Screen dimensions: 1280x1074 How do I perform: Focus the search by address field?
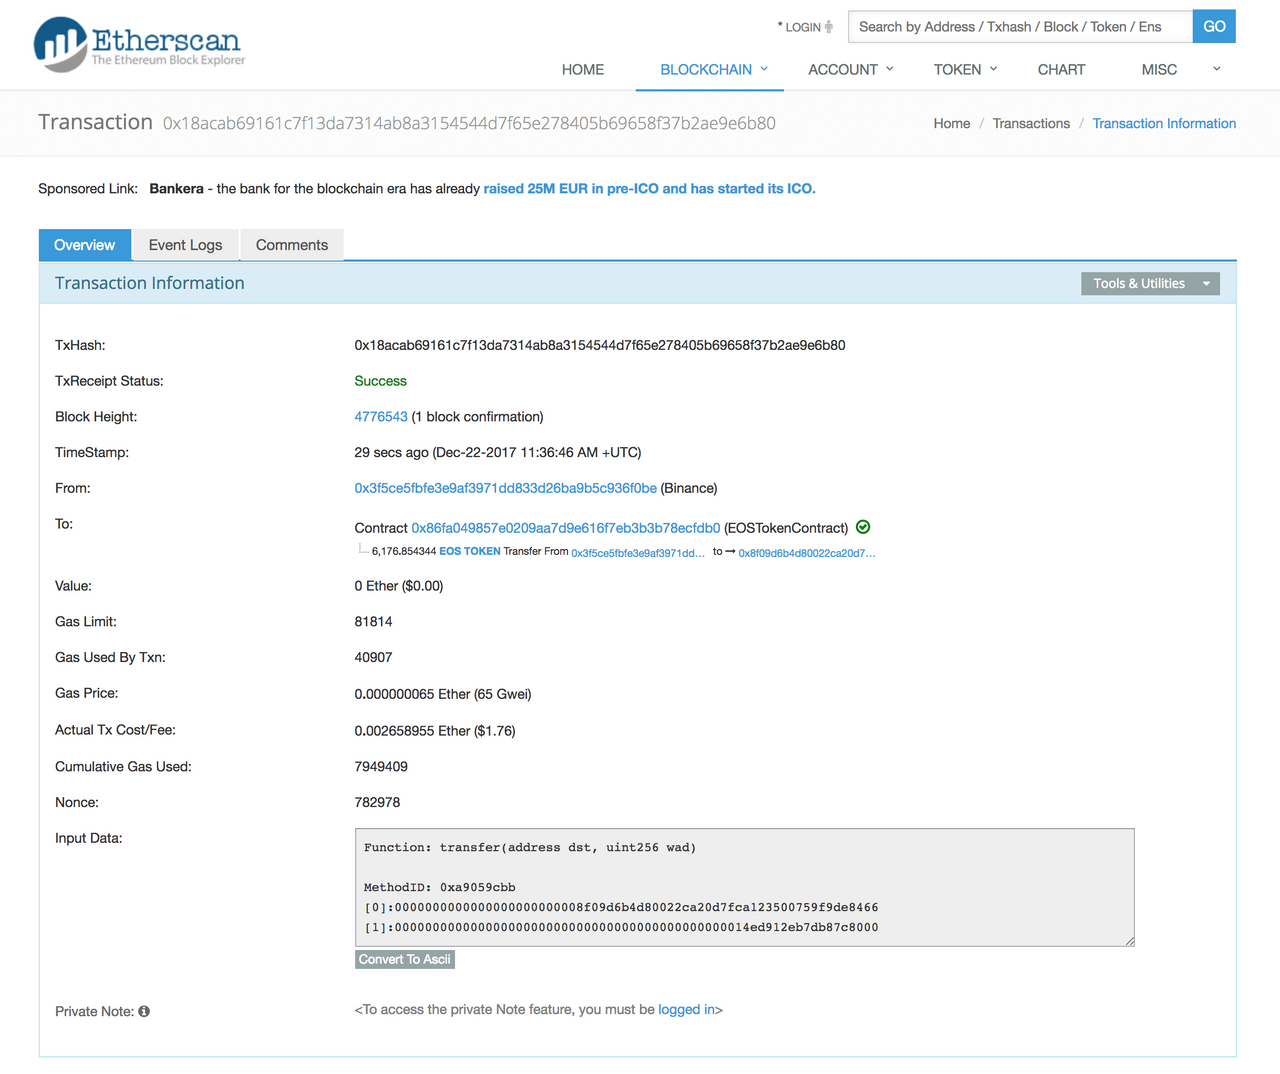click(x=1020, y=26)
